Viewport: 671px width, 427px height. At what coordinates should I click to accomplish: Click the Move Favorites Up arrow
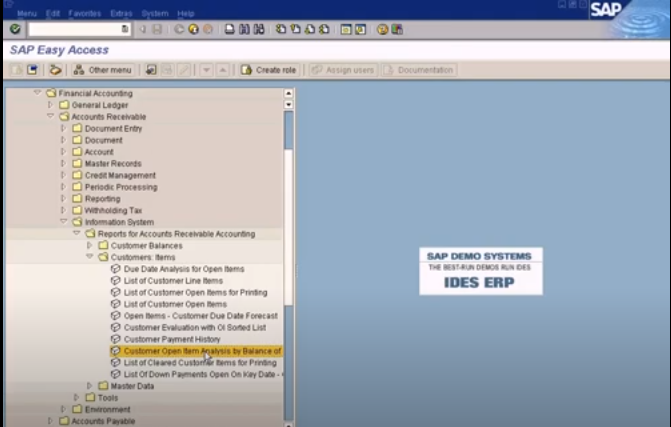pyautogui.click(x=223, y=70)
